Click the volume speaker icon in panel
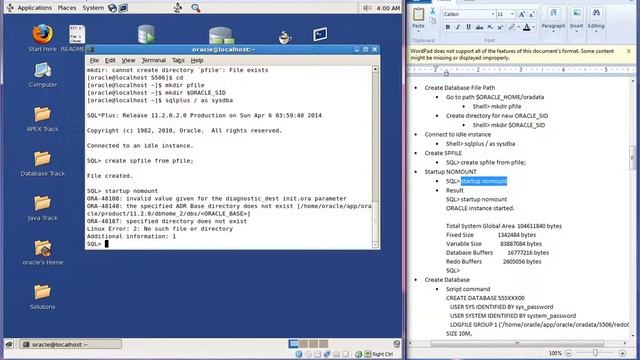The height and width of the screenshot is (360, 640). point(367,8)
